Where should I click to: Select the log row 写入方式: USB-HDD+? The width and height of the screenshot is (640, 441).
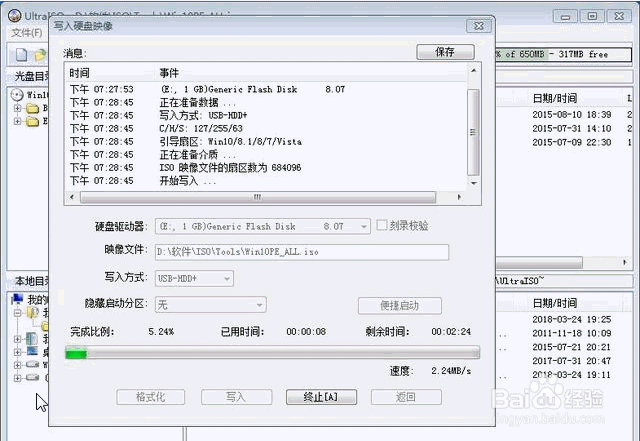265,116
